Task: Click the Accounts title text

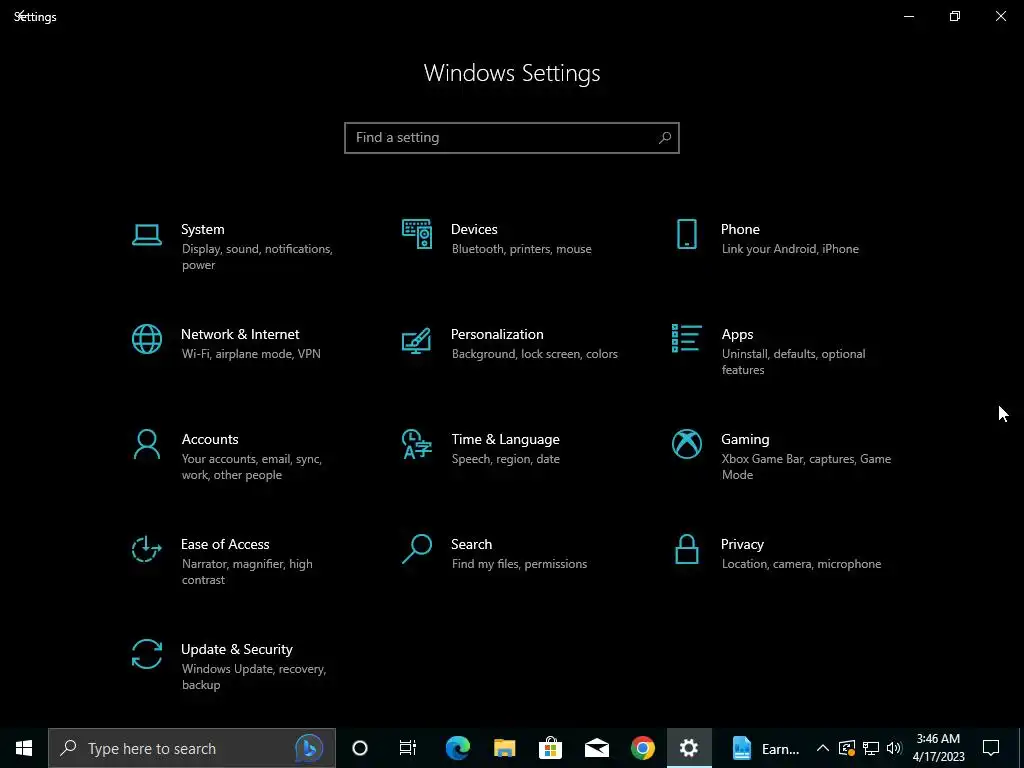Action: 210,440
